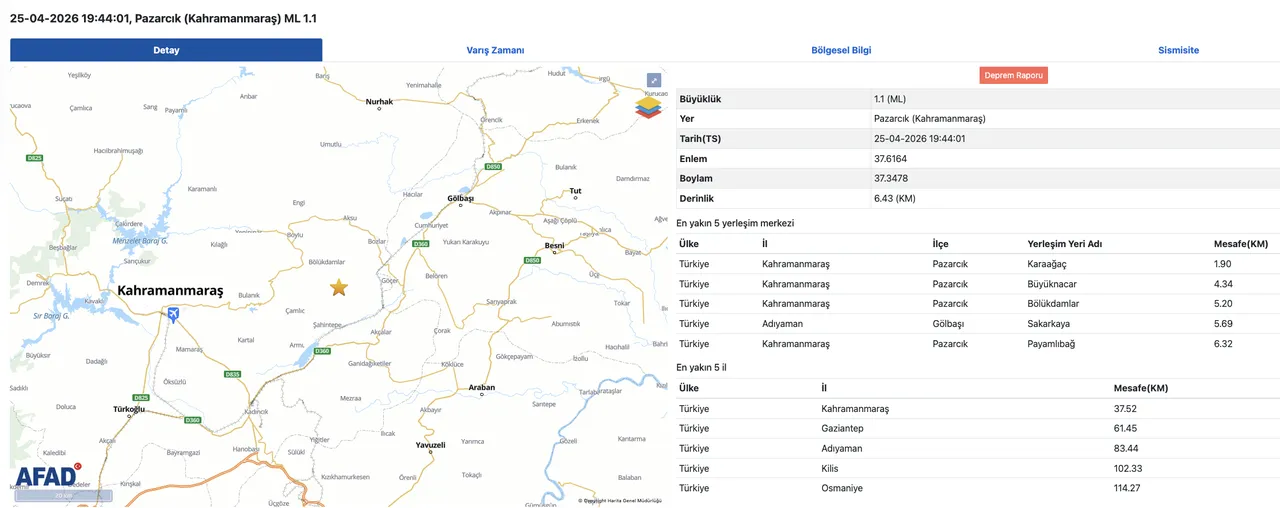Viewport: 1280px width, 508px height.
Task: Open the Bölgesel Bilgi tab
Action: tap(841, 50)
